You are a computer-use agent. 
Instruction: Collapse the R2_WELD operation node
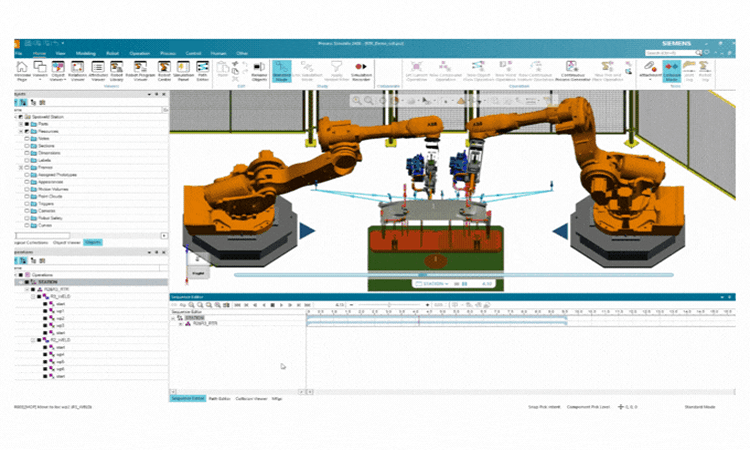(x=33, y=340)
